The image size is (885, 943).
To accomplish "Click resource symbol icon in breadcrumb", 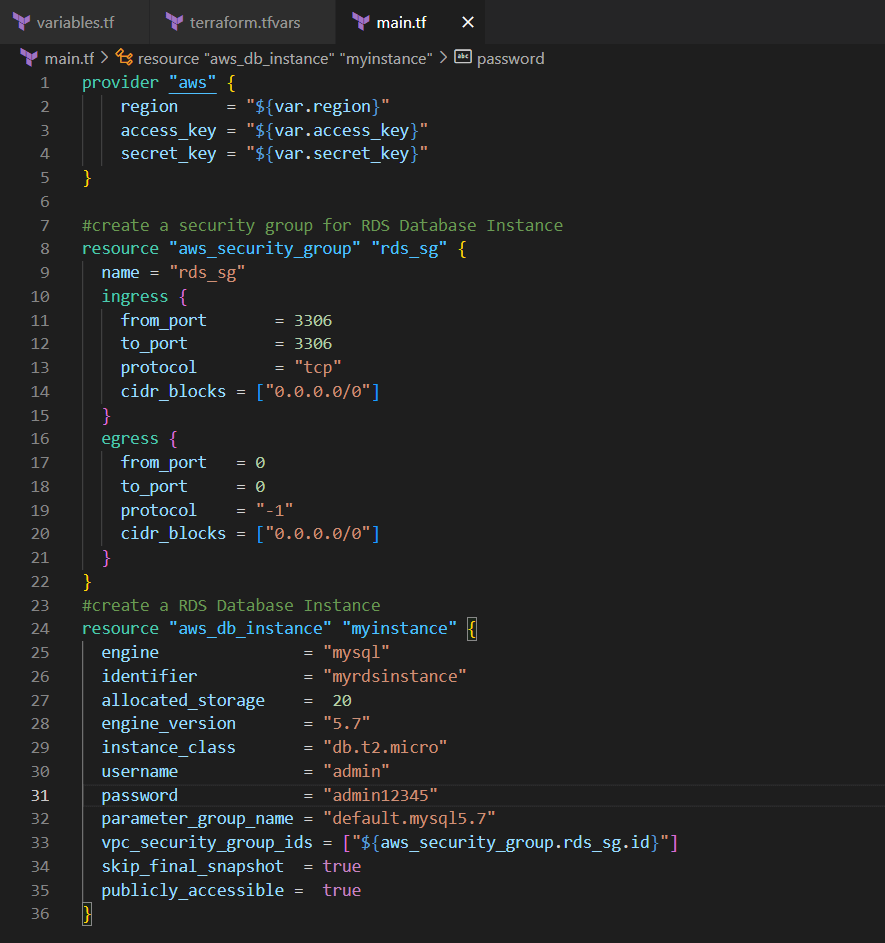I will [124, 57].
